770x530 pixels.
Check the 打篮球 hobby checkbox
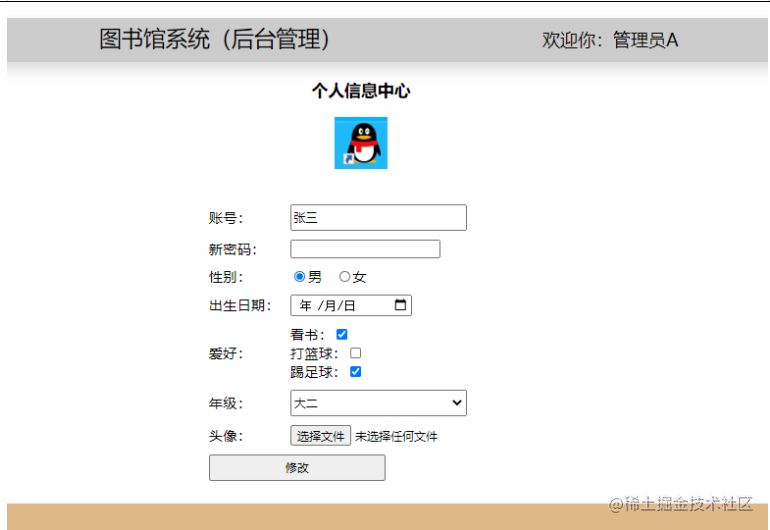pyautogui.click(x=356, y=353)
